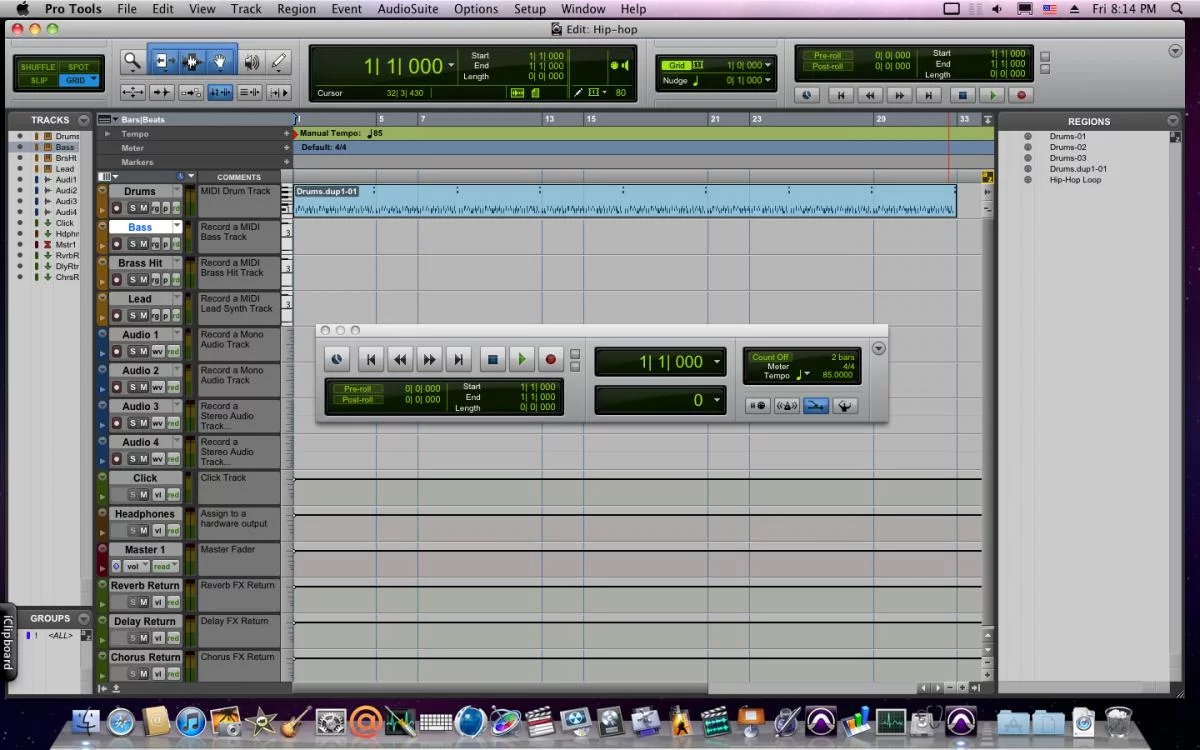Image resolution: width=1200 pixels, height=750 pixels.
Task: Select the Zoomer tool in the toolbar
Action: tap(132, 62)
